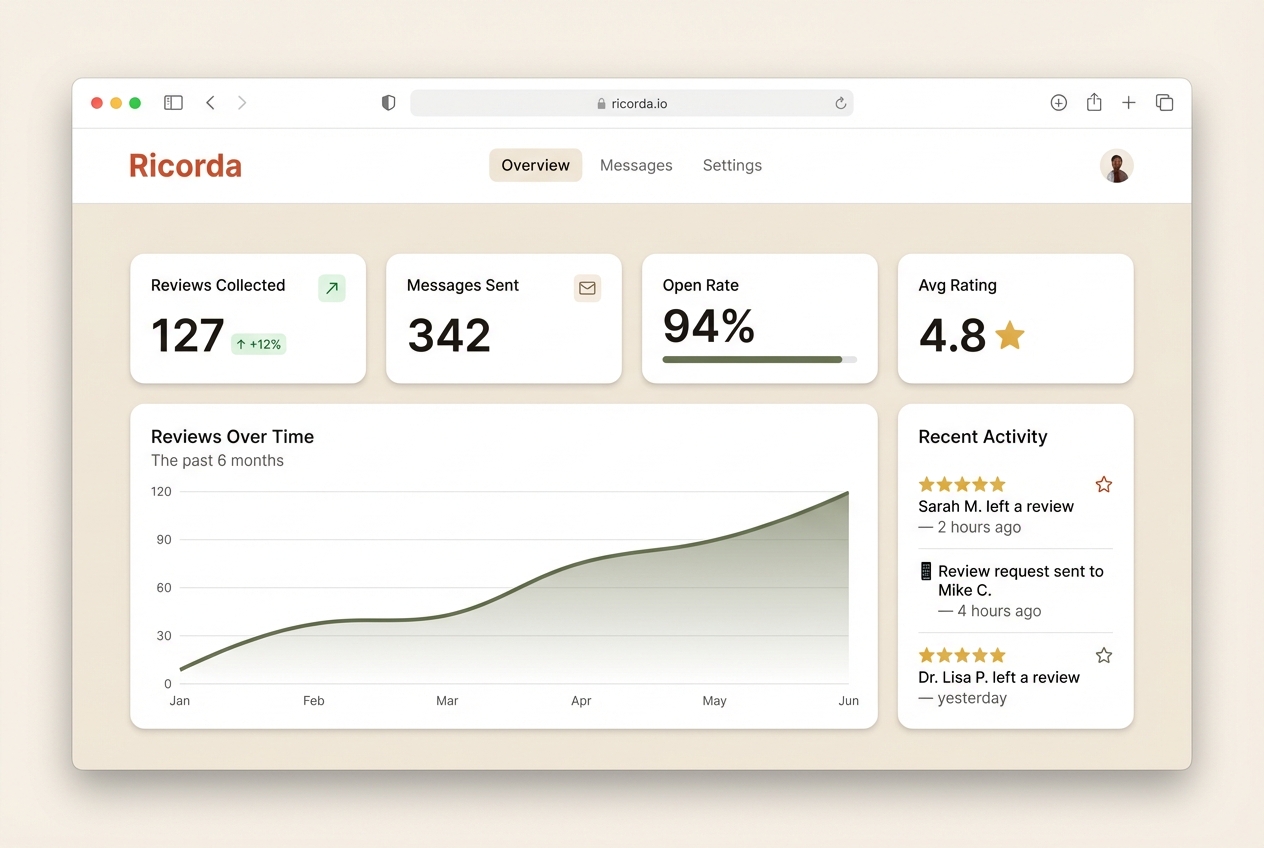Switch to the Messages tab

click(636, 165)
